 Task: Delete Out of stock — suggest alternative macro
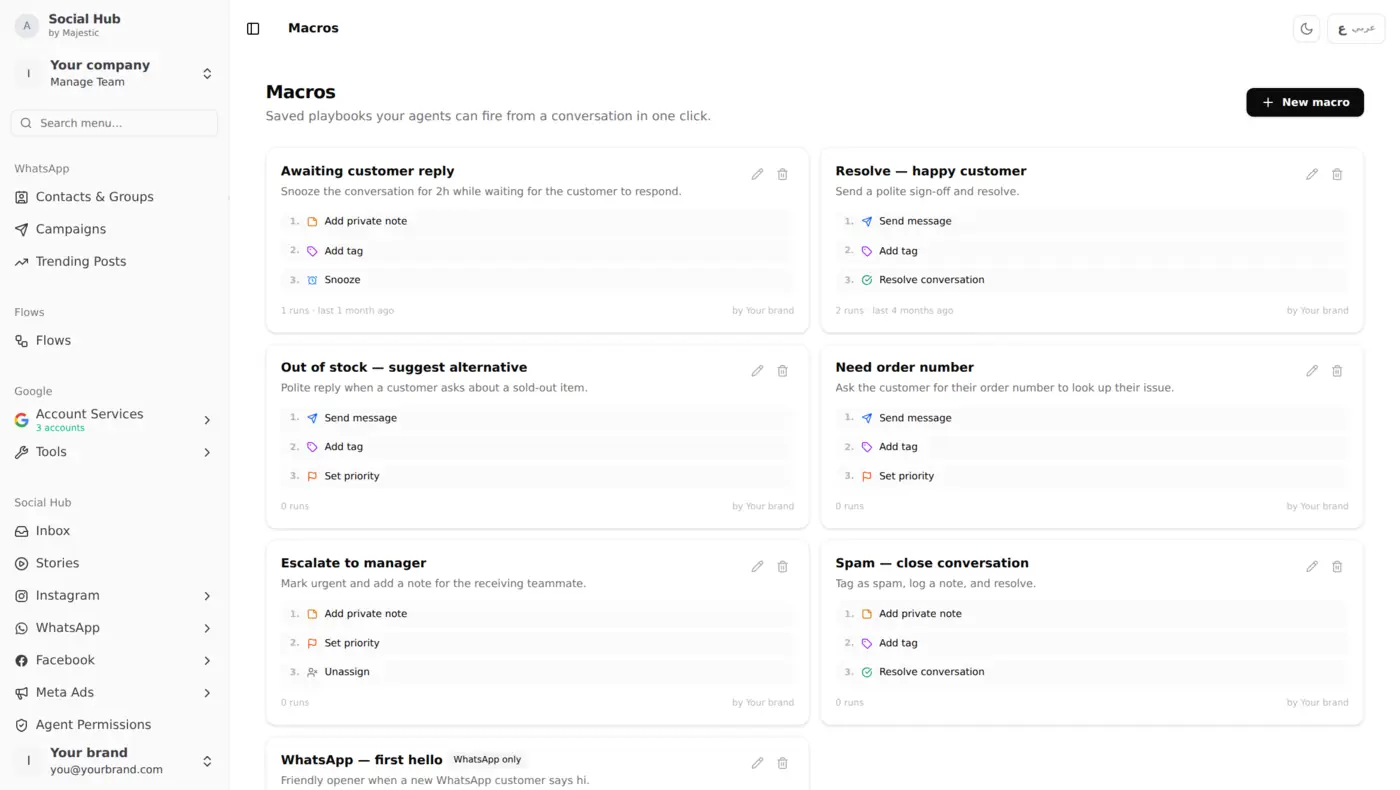783,371
